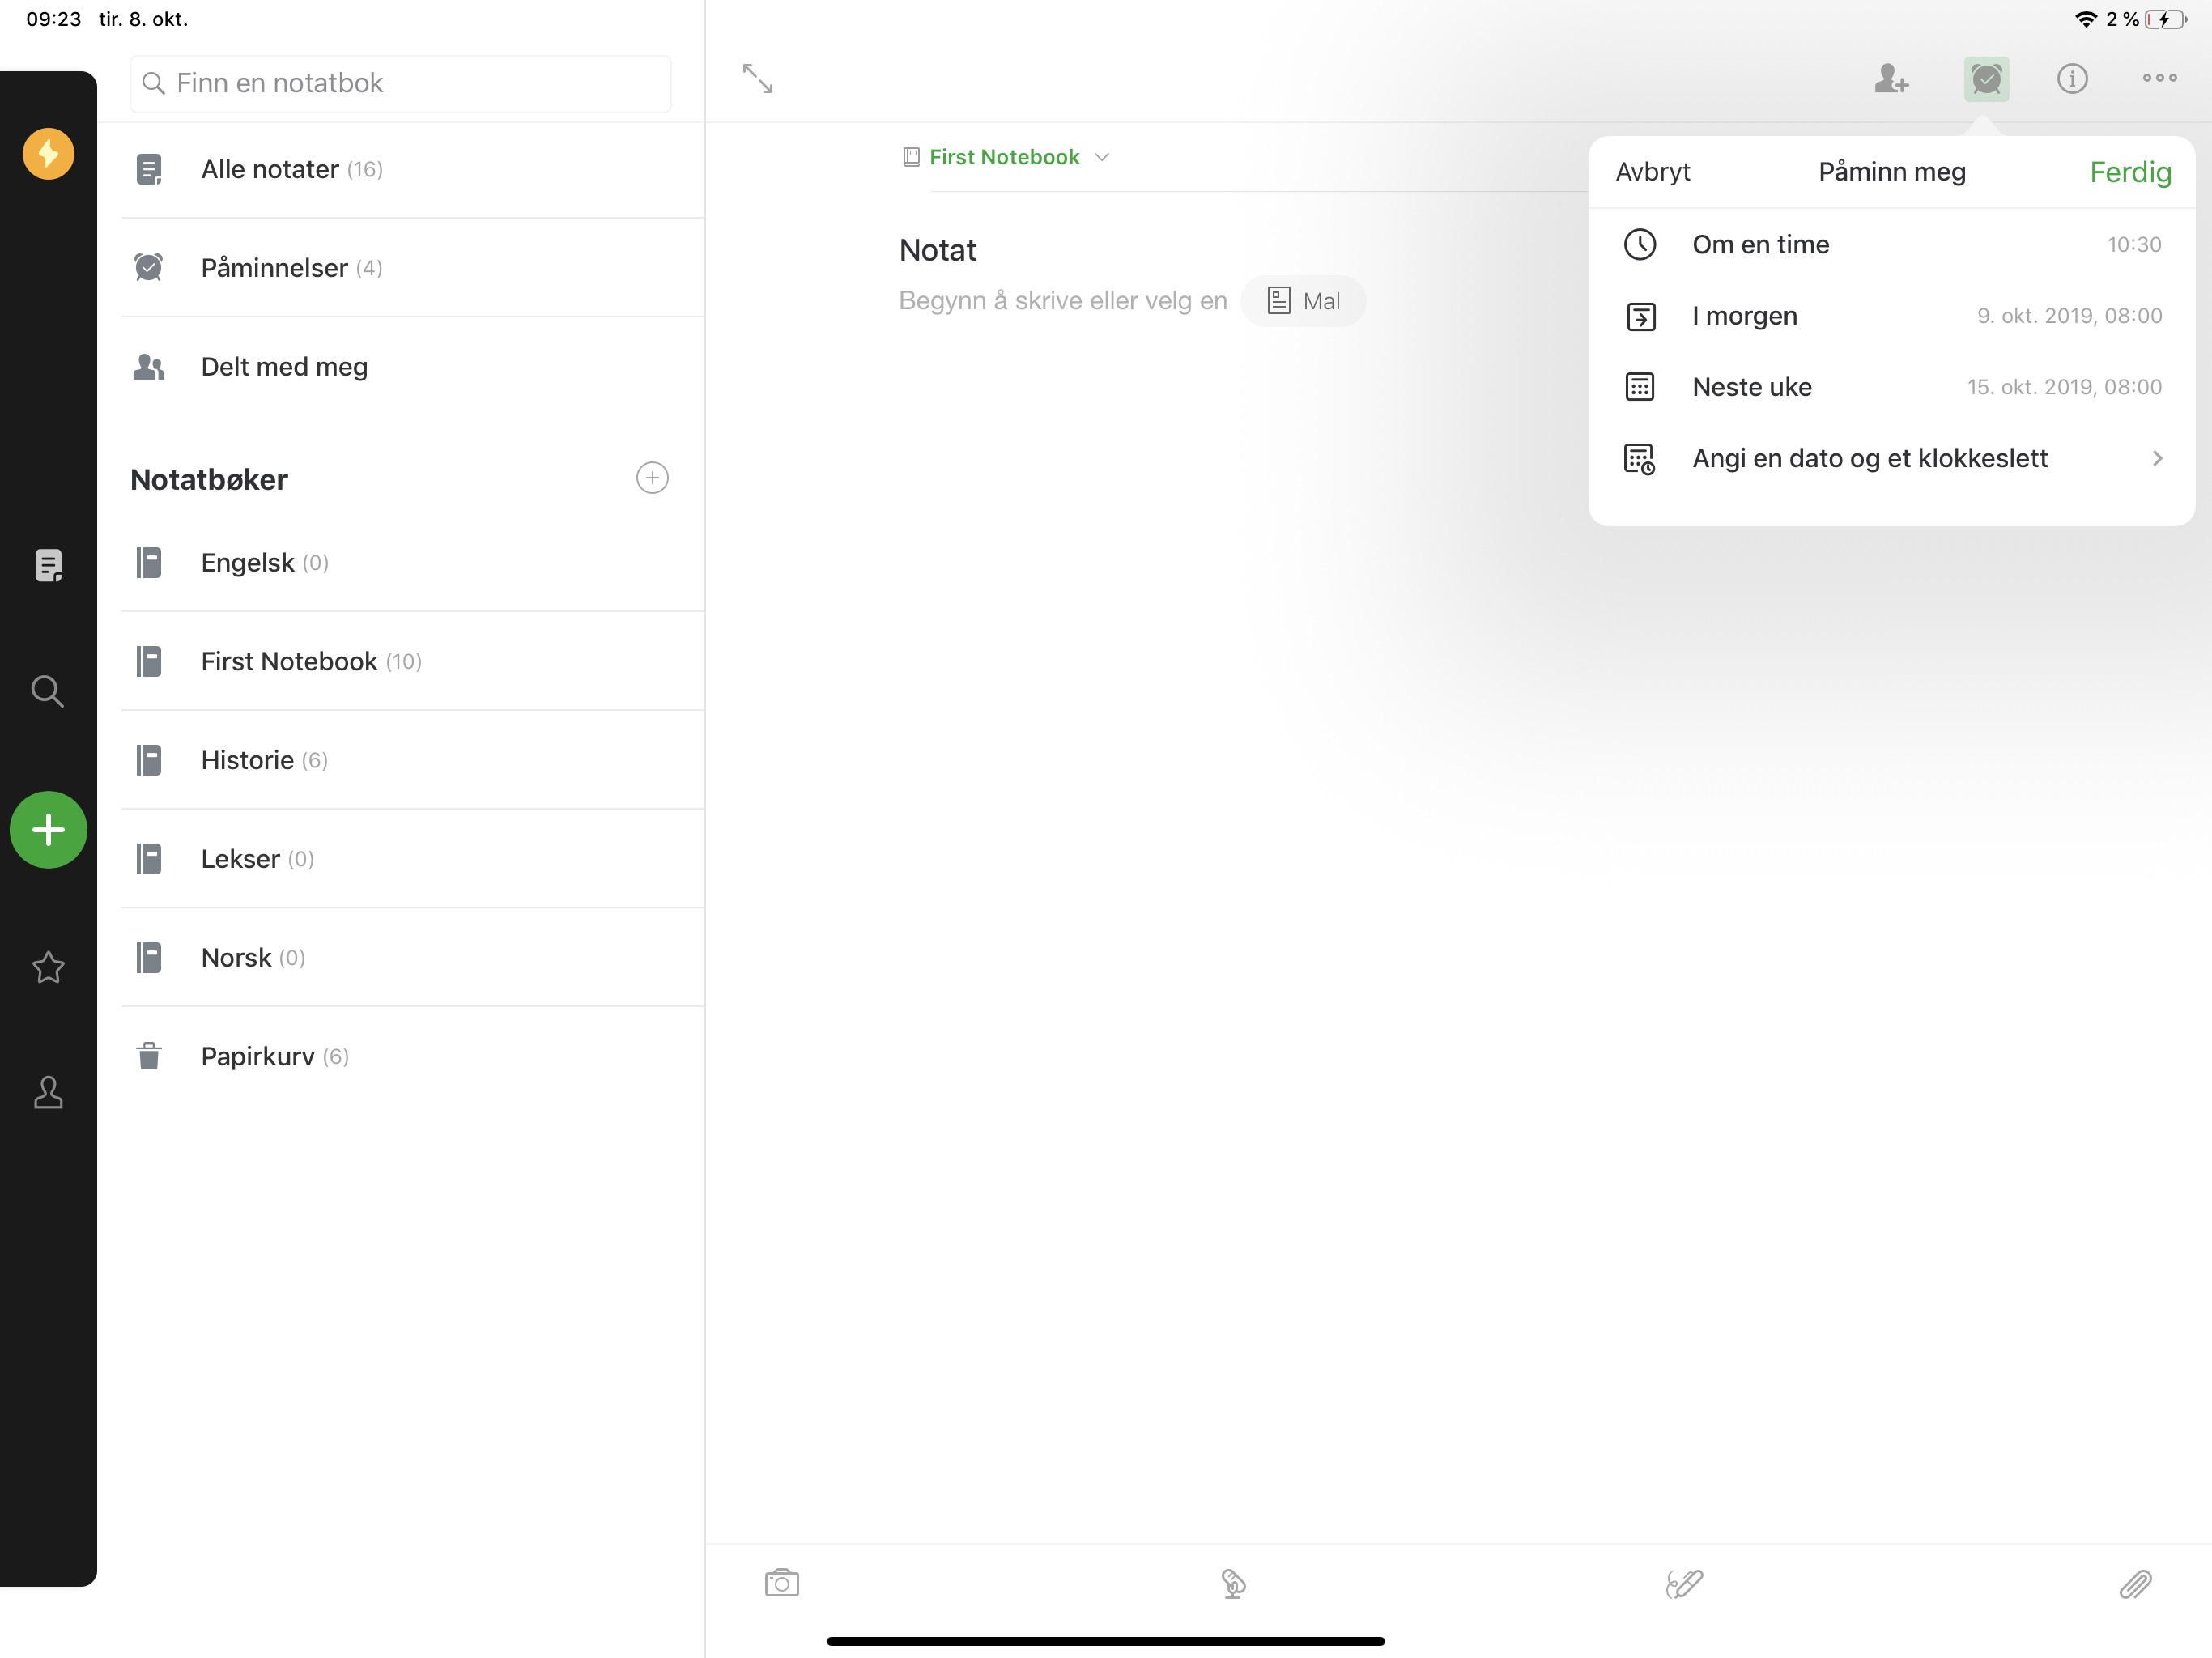This screenshot has width=2212, height=1658.
Task: Create a new note with green plus button
Action: click(x=48, y=830)
